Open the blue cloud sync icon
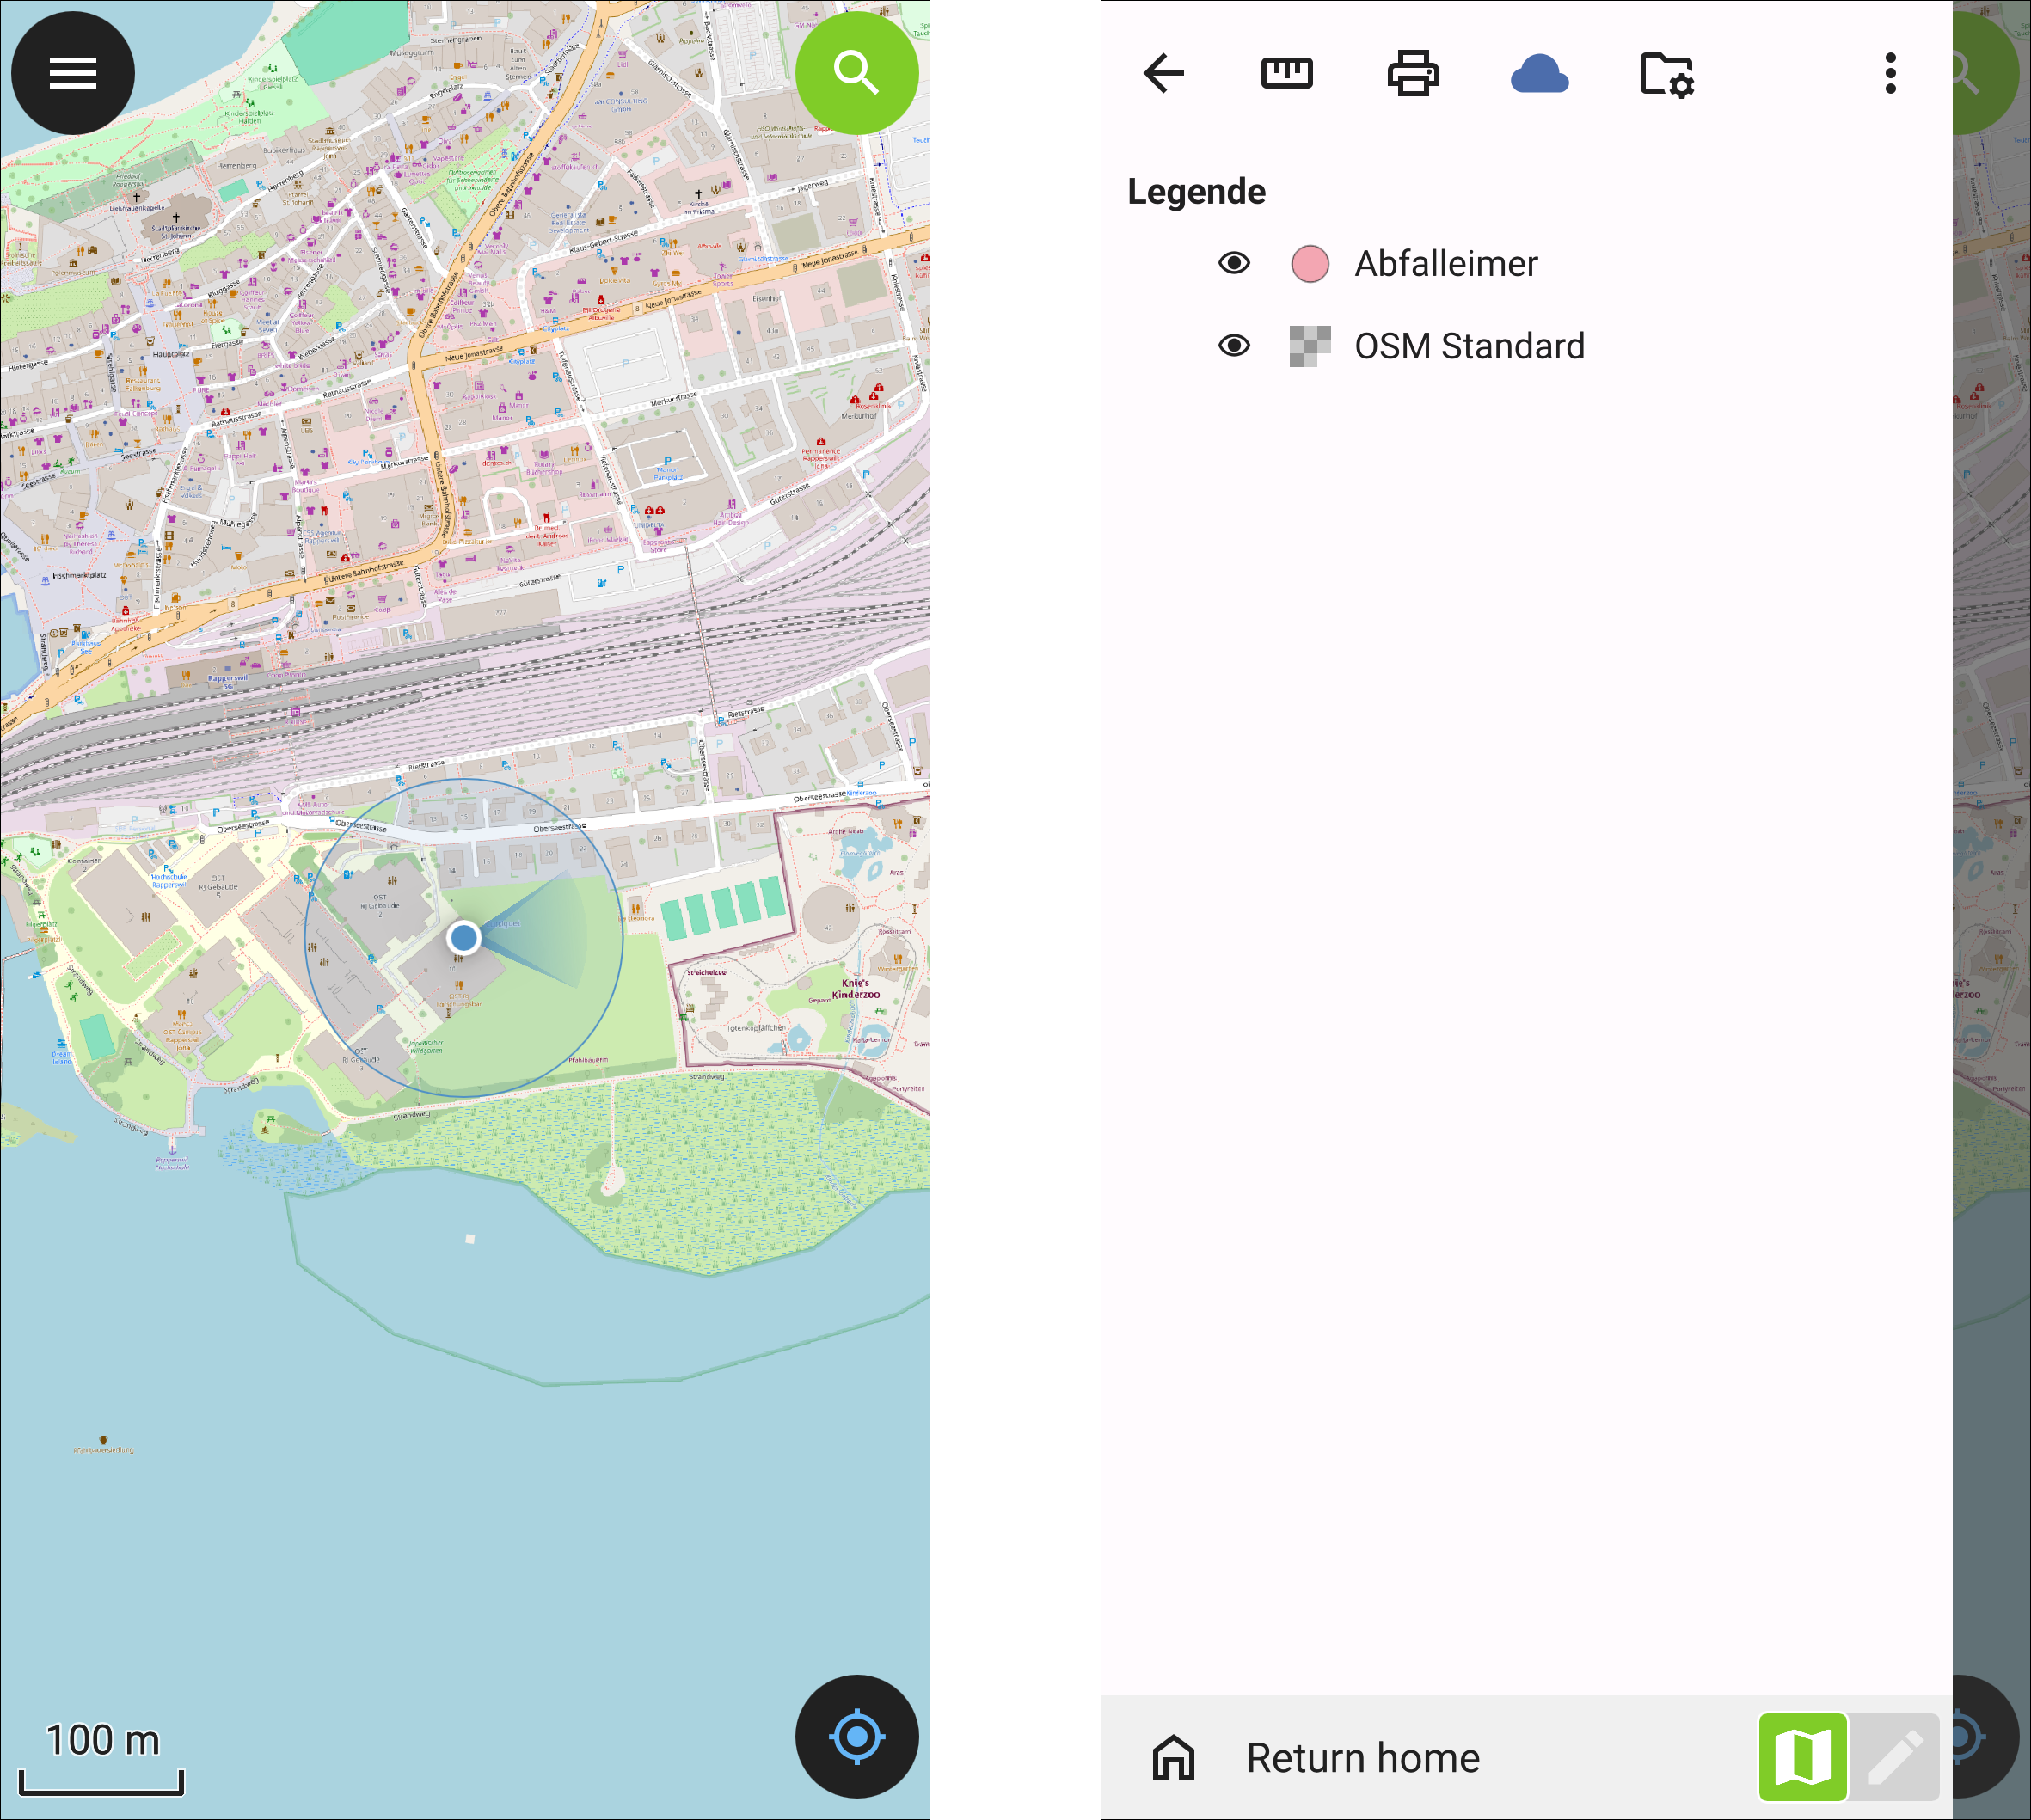The width and height of the screenshot is (2031, 1820). pos(1540,74)
